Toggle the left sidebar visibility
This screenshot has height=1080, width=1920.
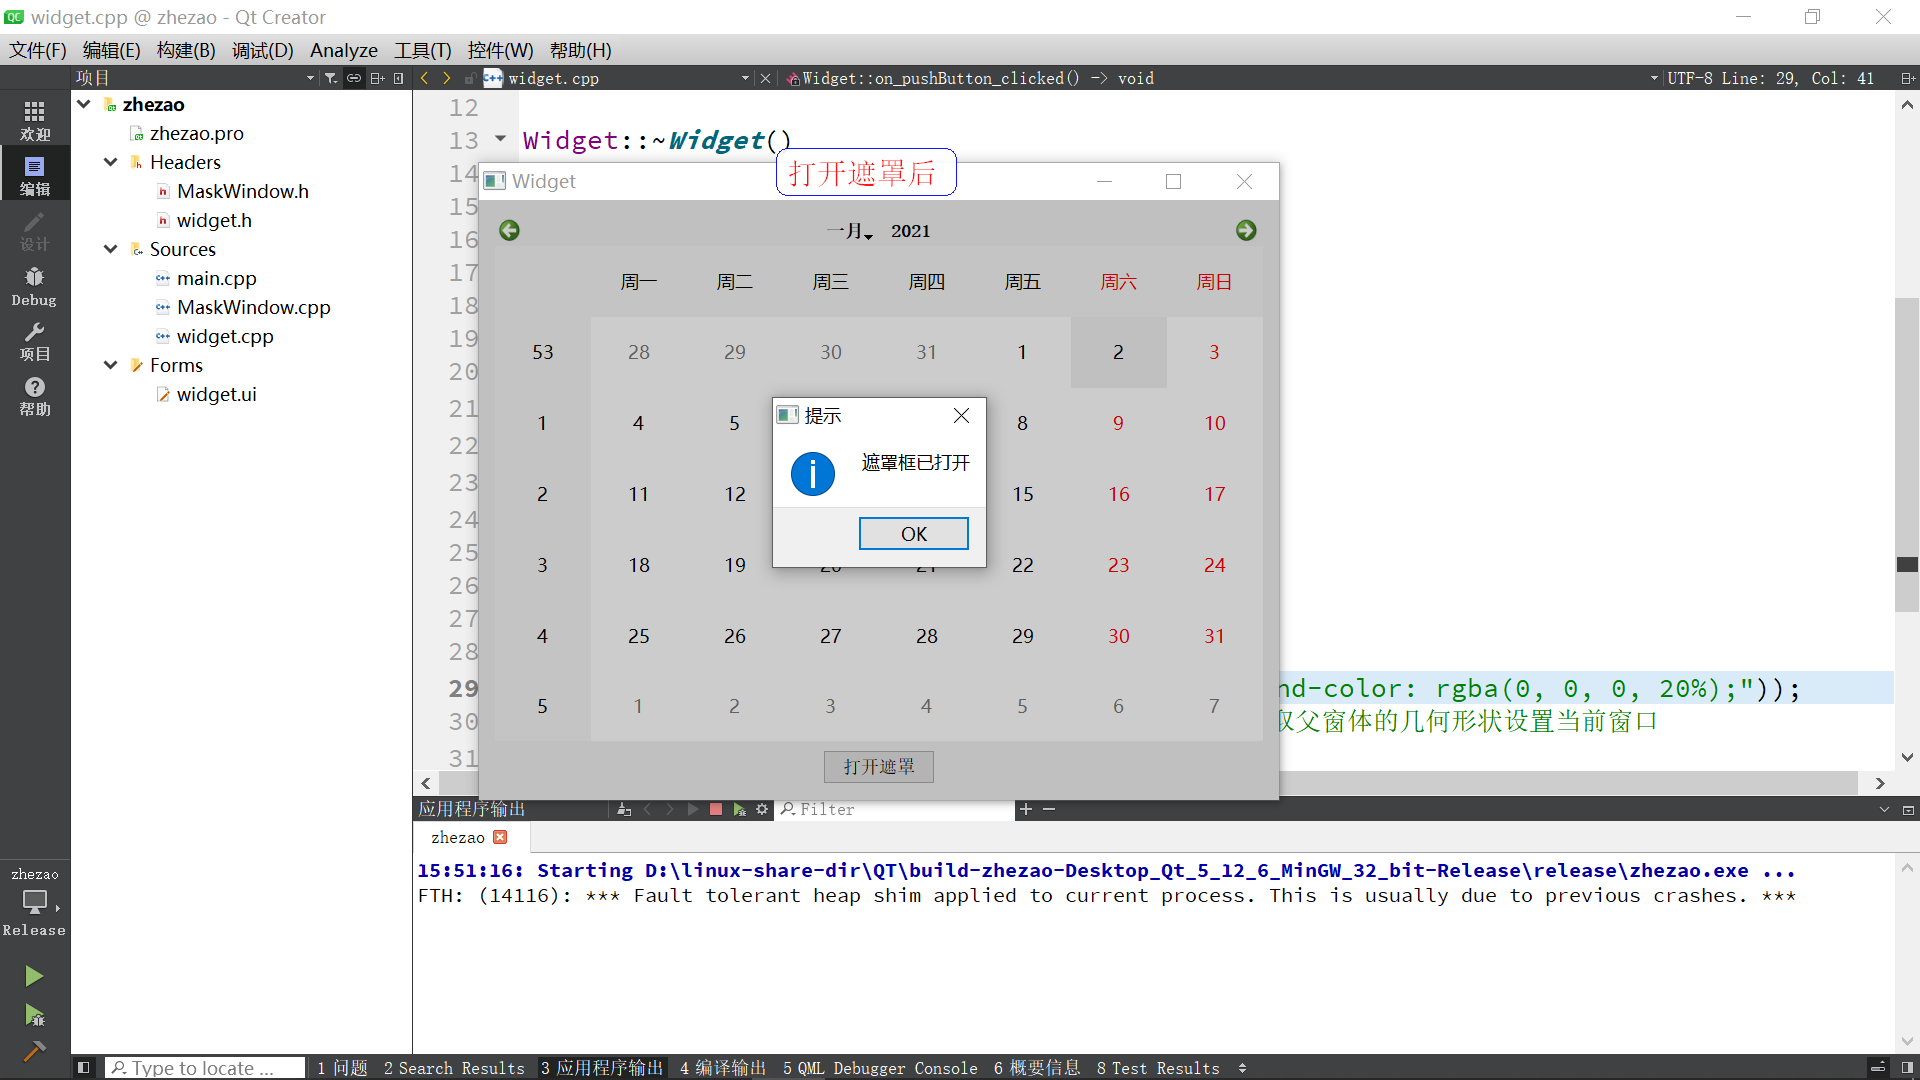pos(84,1068)
